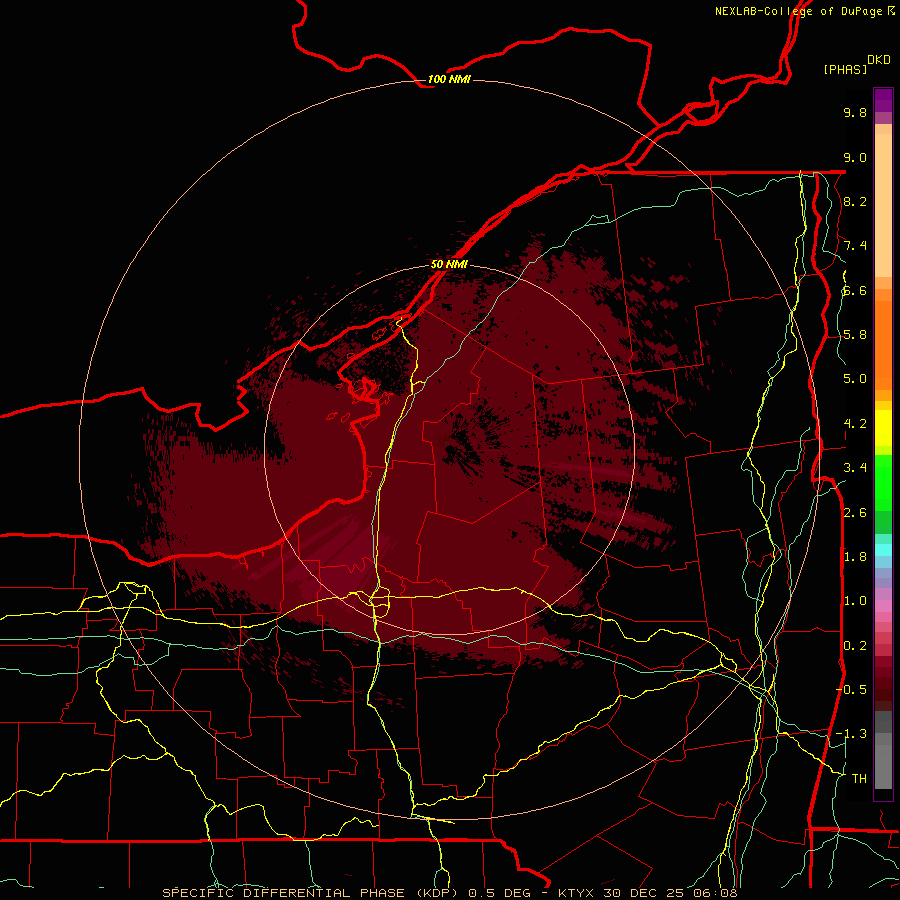Click the DKD label above the color scale
The image size is (900, 900).
click(878, 60)
